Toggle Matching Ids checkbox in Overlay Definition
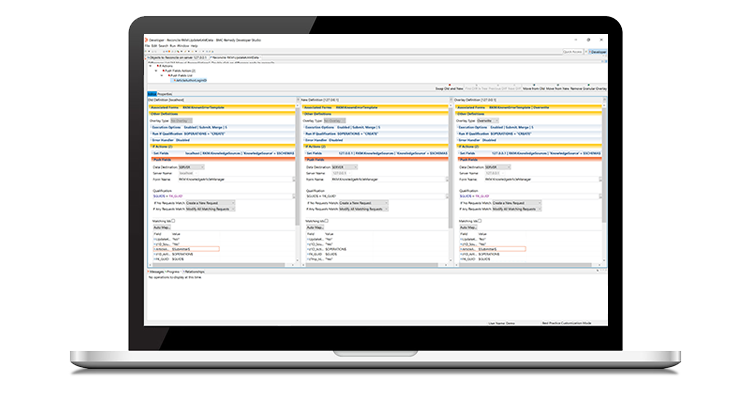This screenshot has height=400, width=750. pos(480,221)
